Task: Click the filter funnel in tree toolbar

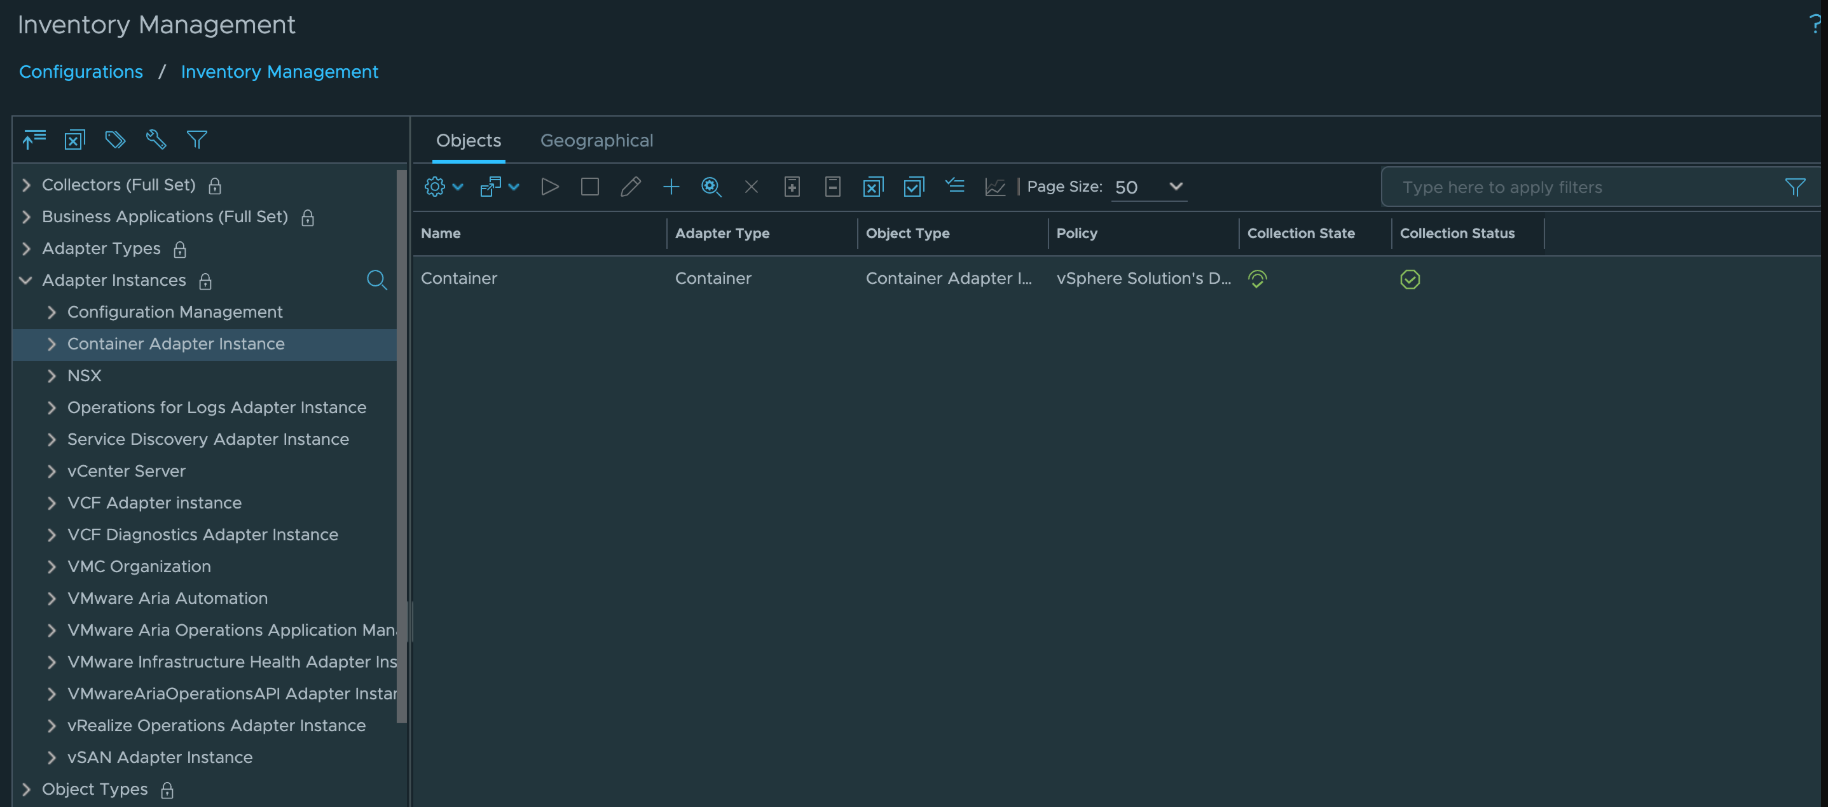Action: tap(197, 140)
